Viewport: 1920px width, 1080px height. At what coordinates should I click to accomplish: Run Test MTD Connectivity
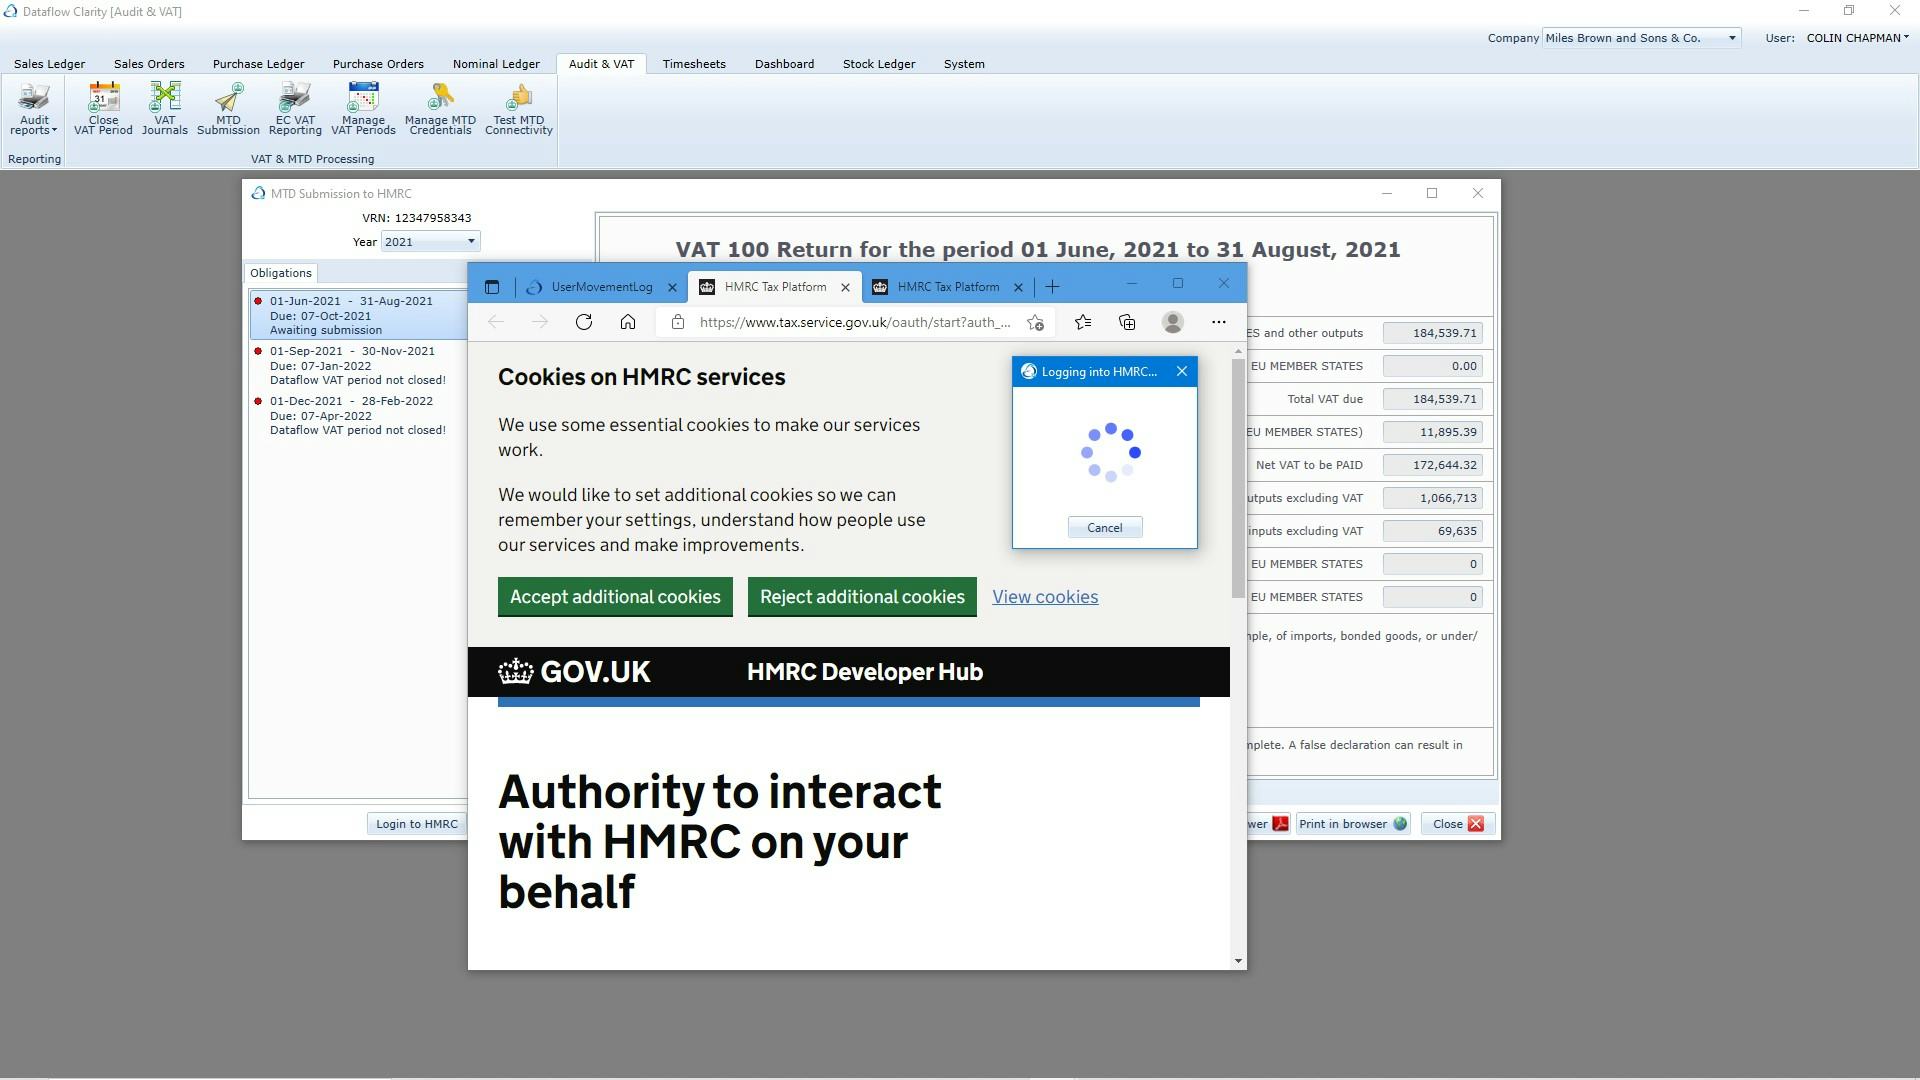[x=518, y=108]
